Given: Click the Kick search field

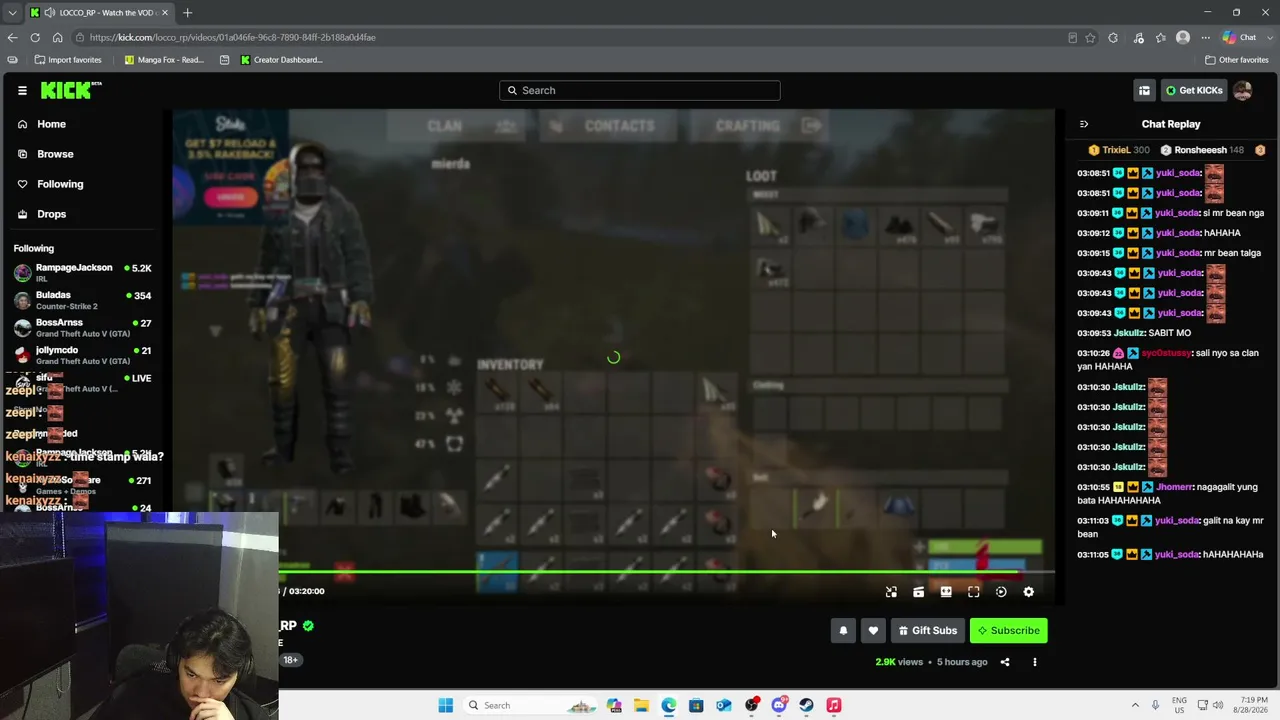Looking at the screenshot, I should click(x=640, y=90).
